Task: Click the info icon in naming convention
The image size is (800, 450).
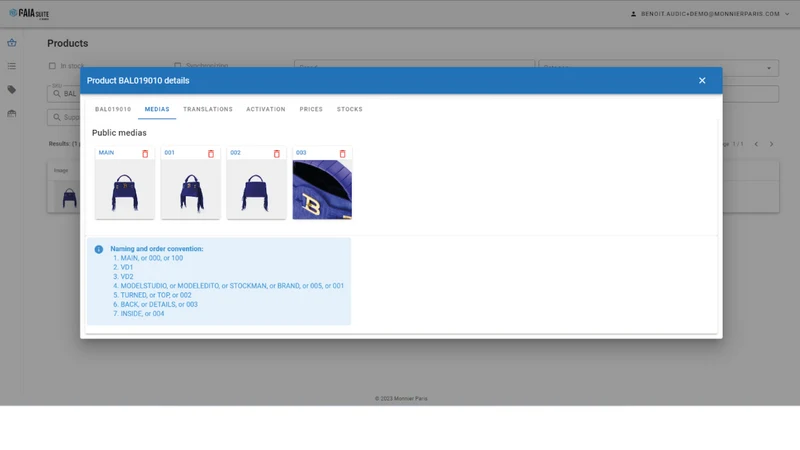Action: [99, 249]
